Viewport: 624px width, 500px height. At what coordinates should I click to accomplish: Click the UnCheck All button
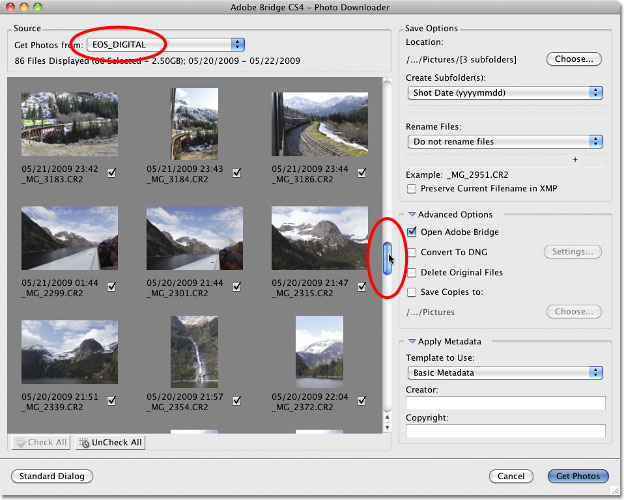111,442
